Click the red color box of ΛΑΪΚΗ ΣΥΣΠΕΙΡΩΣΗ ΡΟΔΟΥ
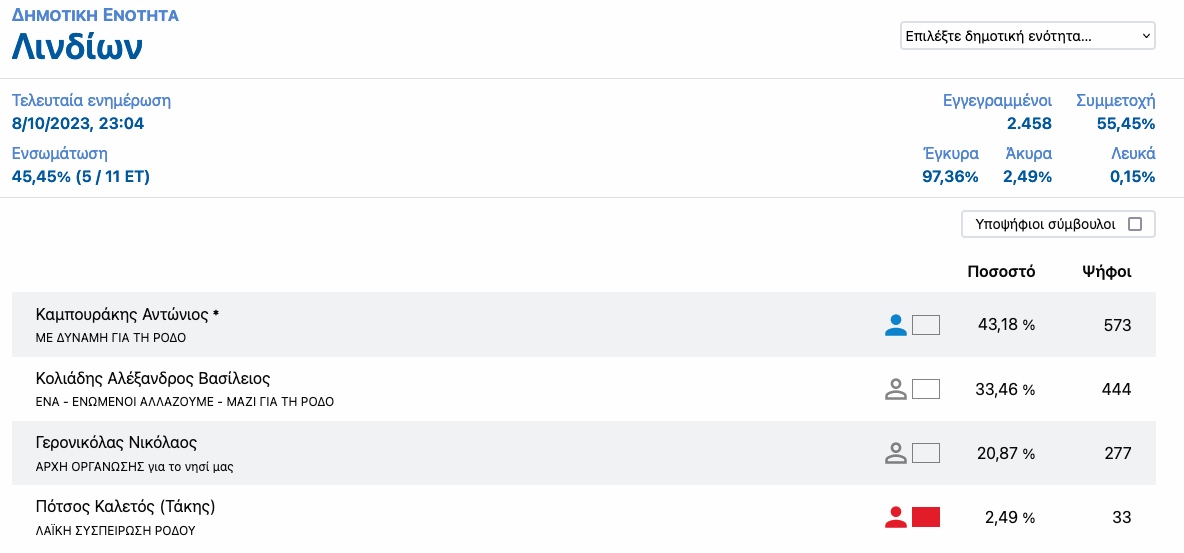The image size is (1184, 553). [926, 517]
